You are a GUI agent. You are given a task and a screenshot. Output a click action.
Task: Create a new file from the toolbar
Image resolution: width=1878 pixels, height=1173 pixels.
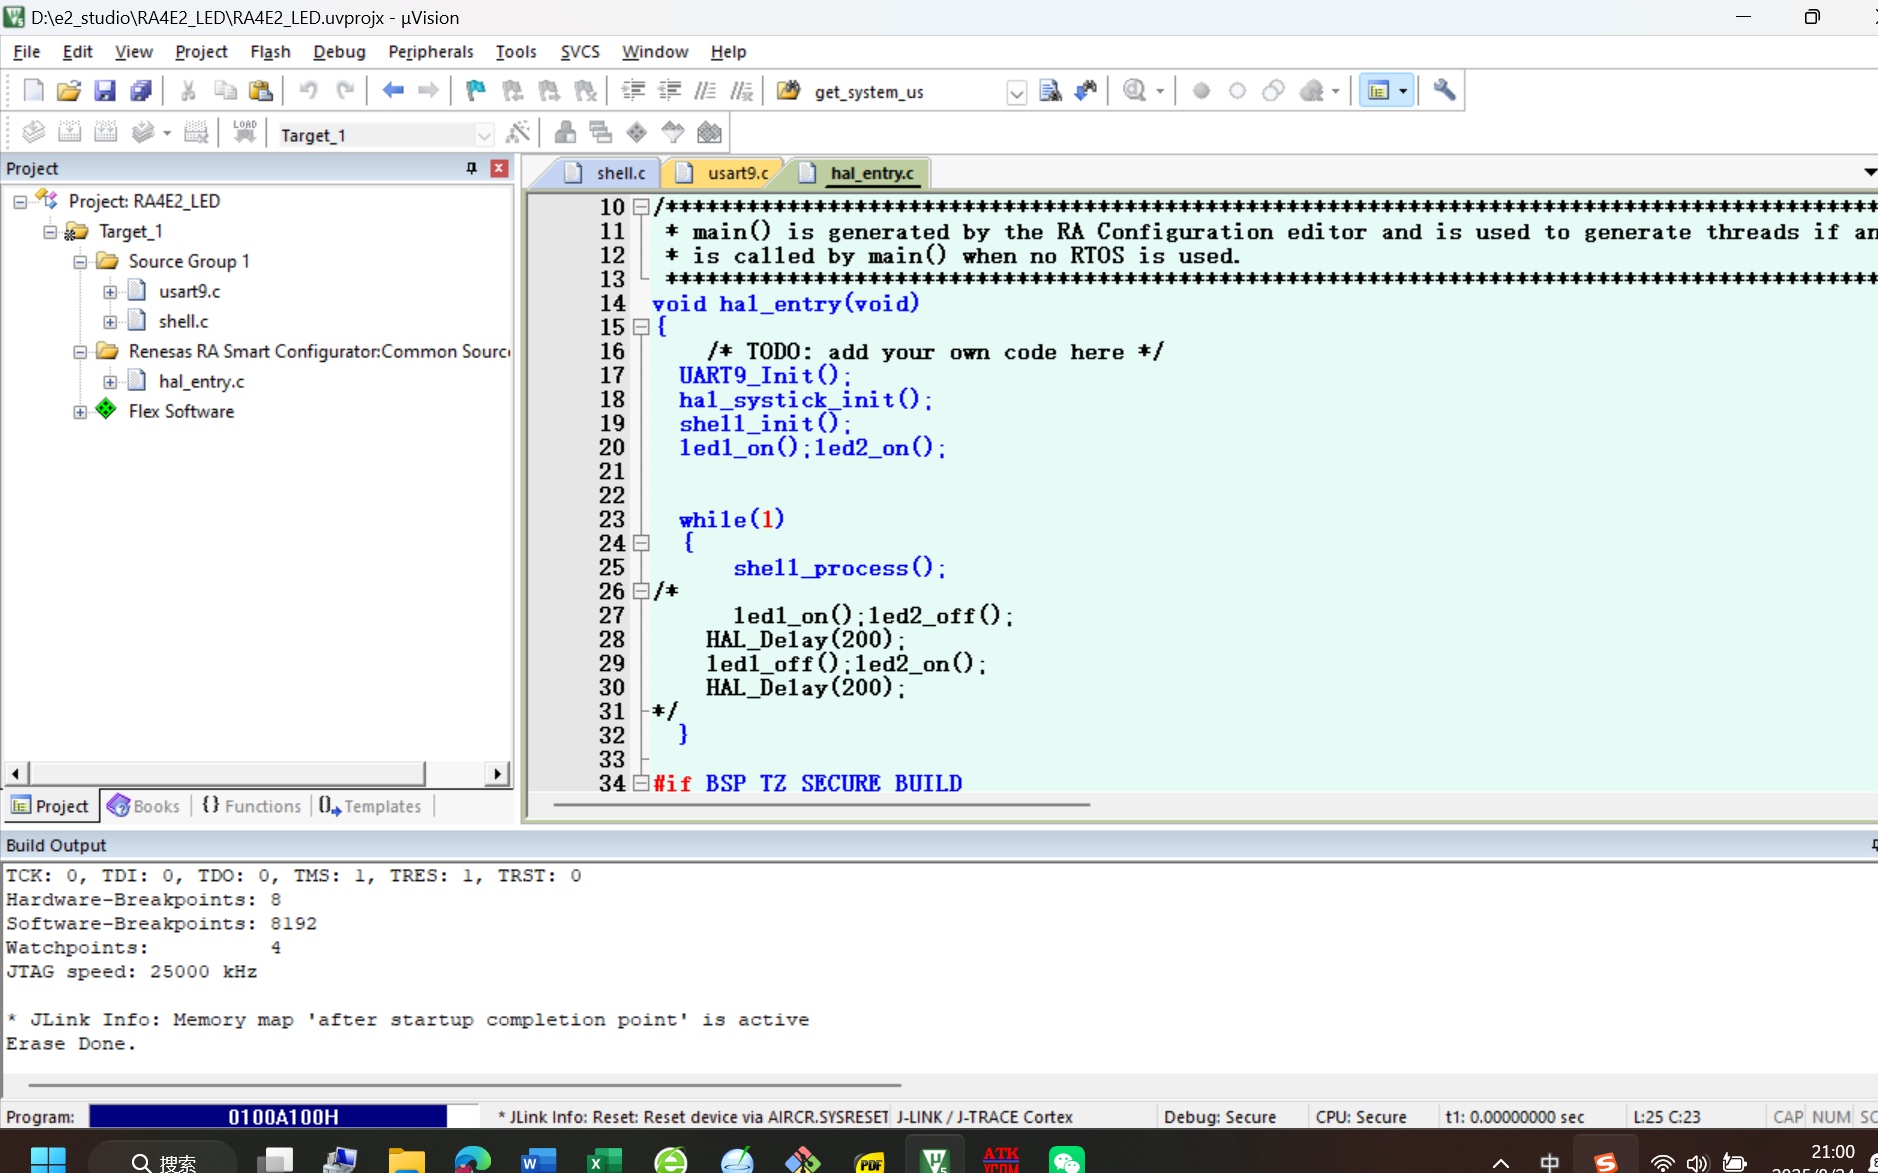(x=33, y=91)
